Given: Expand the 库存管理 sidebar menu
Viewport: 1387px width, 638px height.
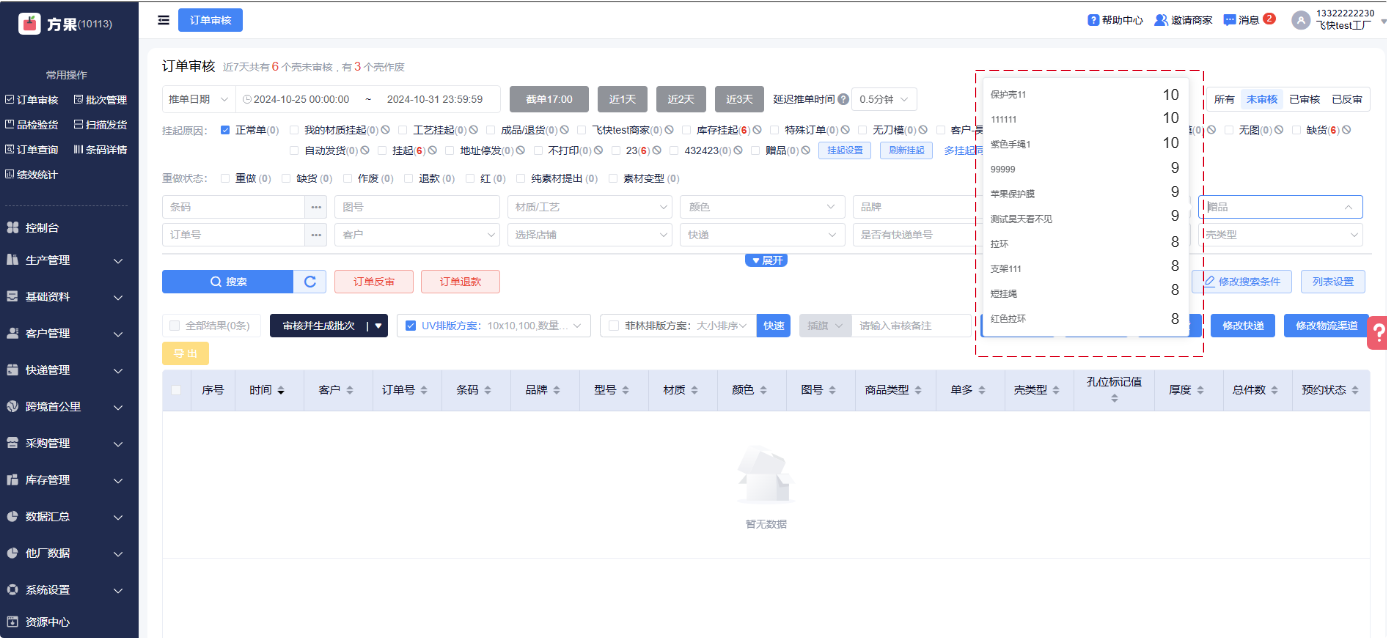Looking at the screenshot, I should click(68, 480).
